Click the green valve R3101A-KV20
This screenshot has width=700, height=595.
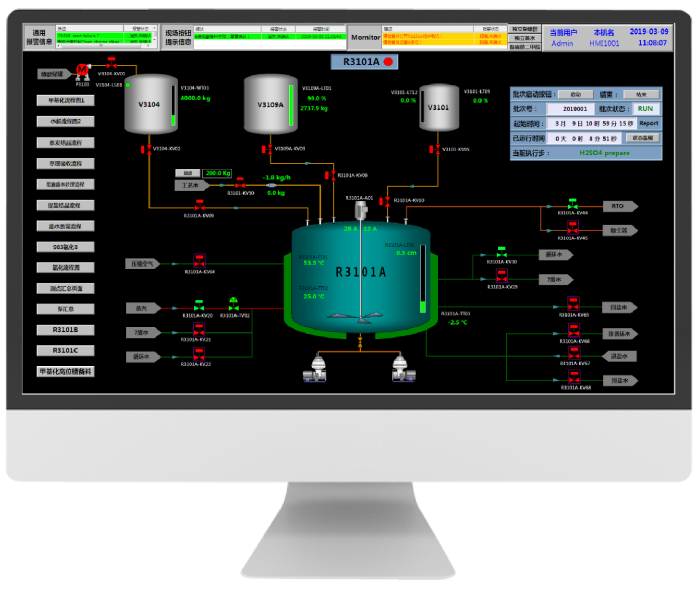click(198, 305)
